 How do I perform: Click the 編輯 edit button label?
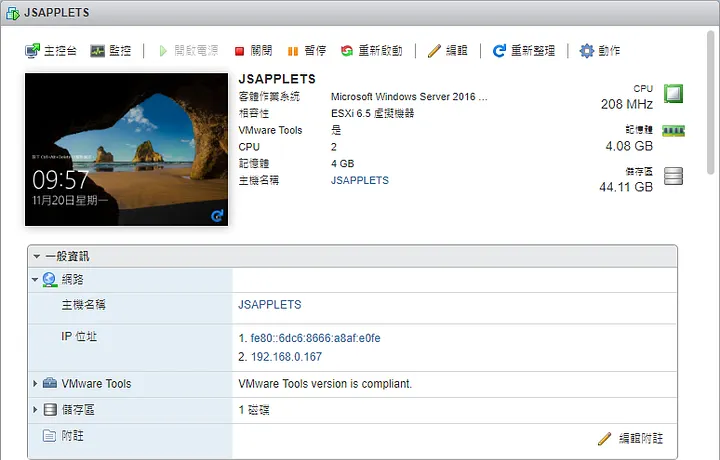[x=456, y=50]
